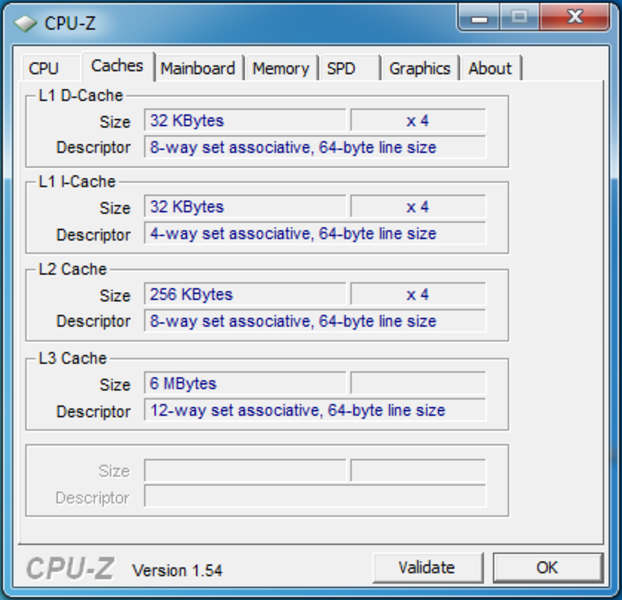
Task: Click the CPU-Z title bar icon
Action: (25, 23)
